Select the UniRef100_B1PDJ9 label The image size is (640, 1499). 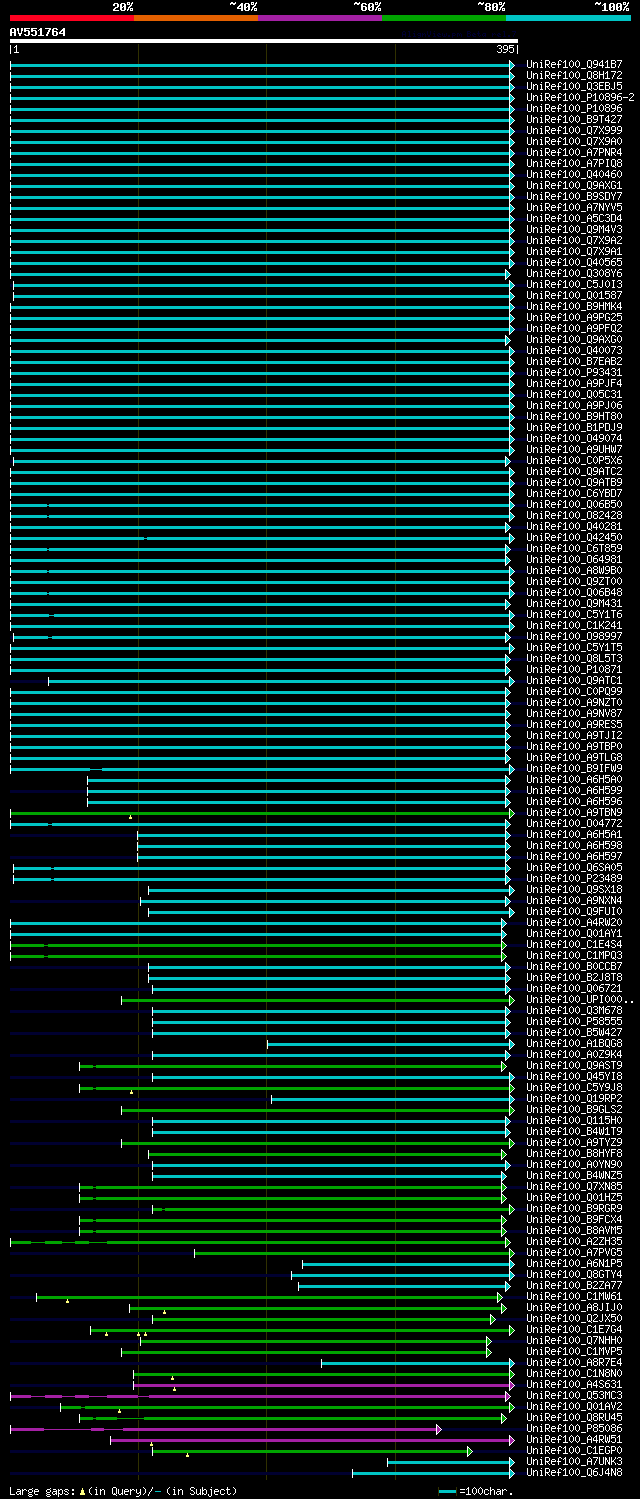coord(574,427)
